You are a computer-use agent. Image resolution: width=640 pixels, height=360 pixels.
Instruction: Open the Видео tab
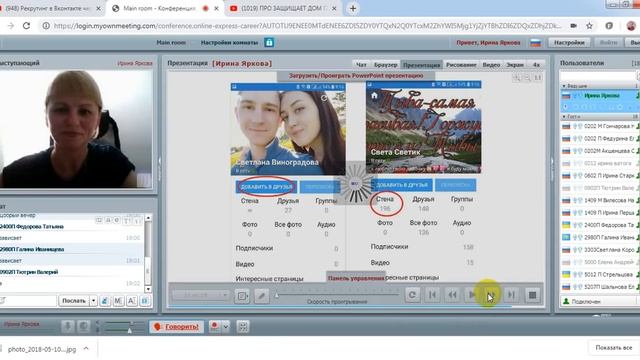pyautogui.click(x=491, y=64)
